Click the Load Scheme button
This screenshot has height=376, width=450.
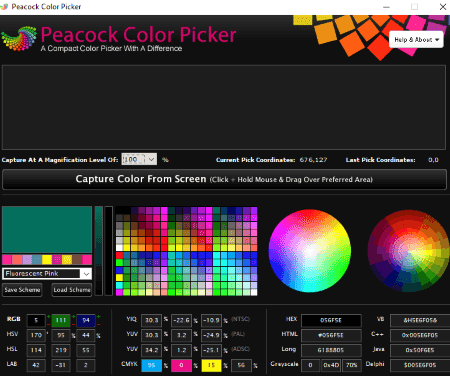click(x=72, y=290)
